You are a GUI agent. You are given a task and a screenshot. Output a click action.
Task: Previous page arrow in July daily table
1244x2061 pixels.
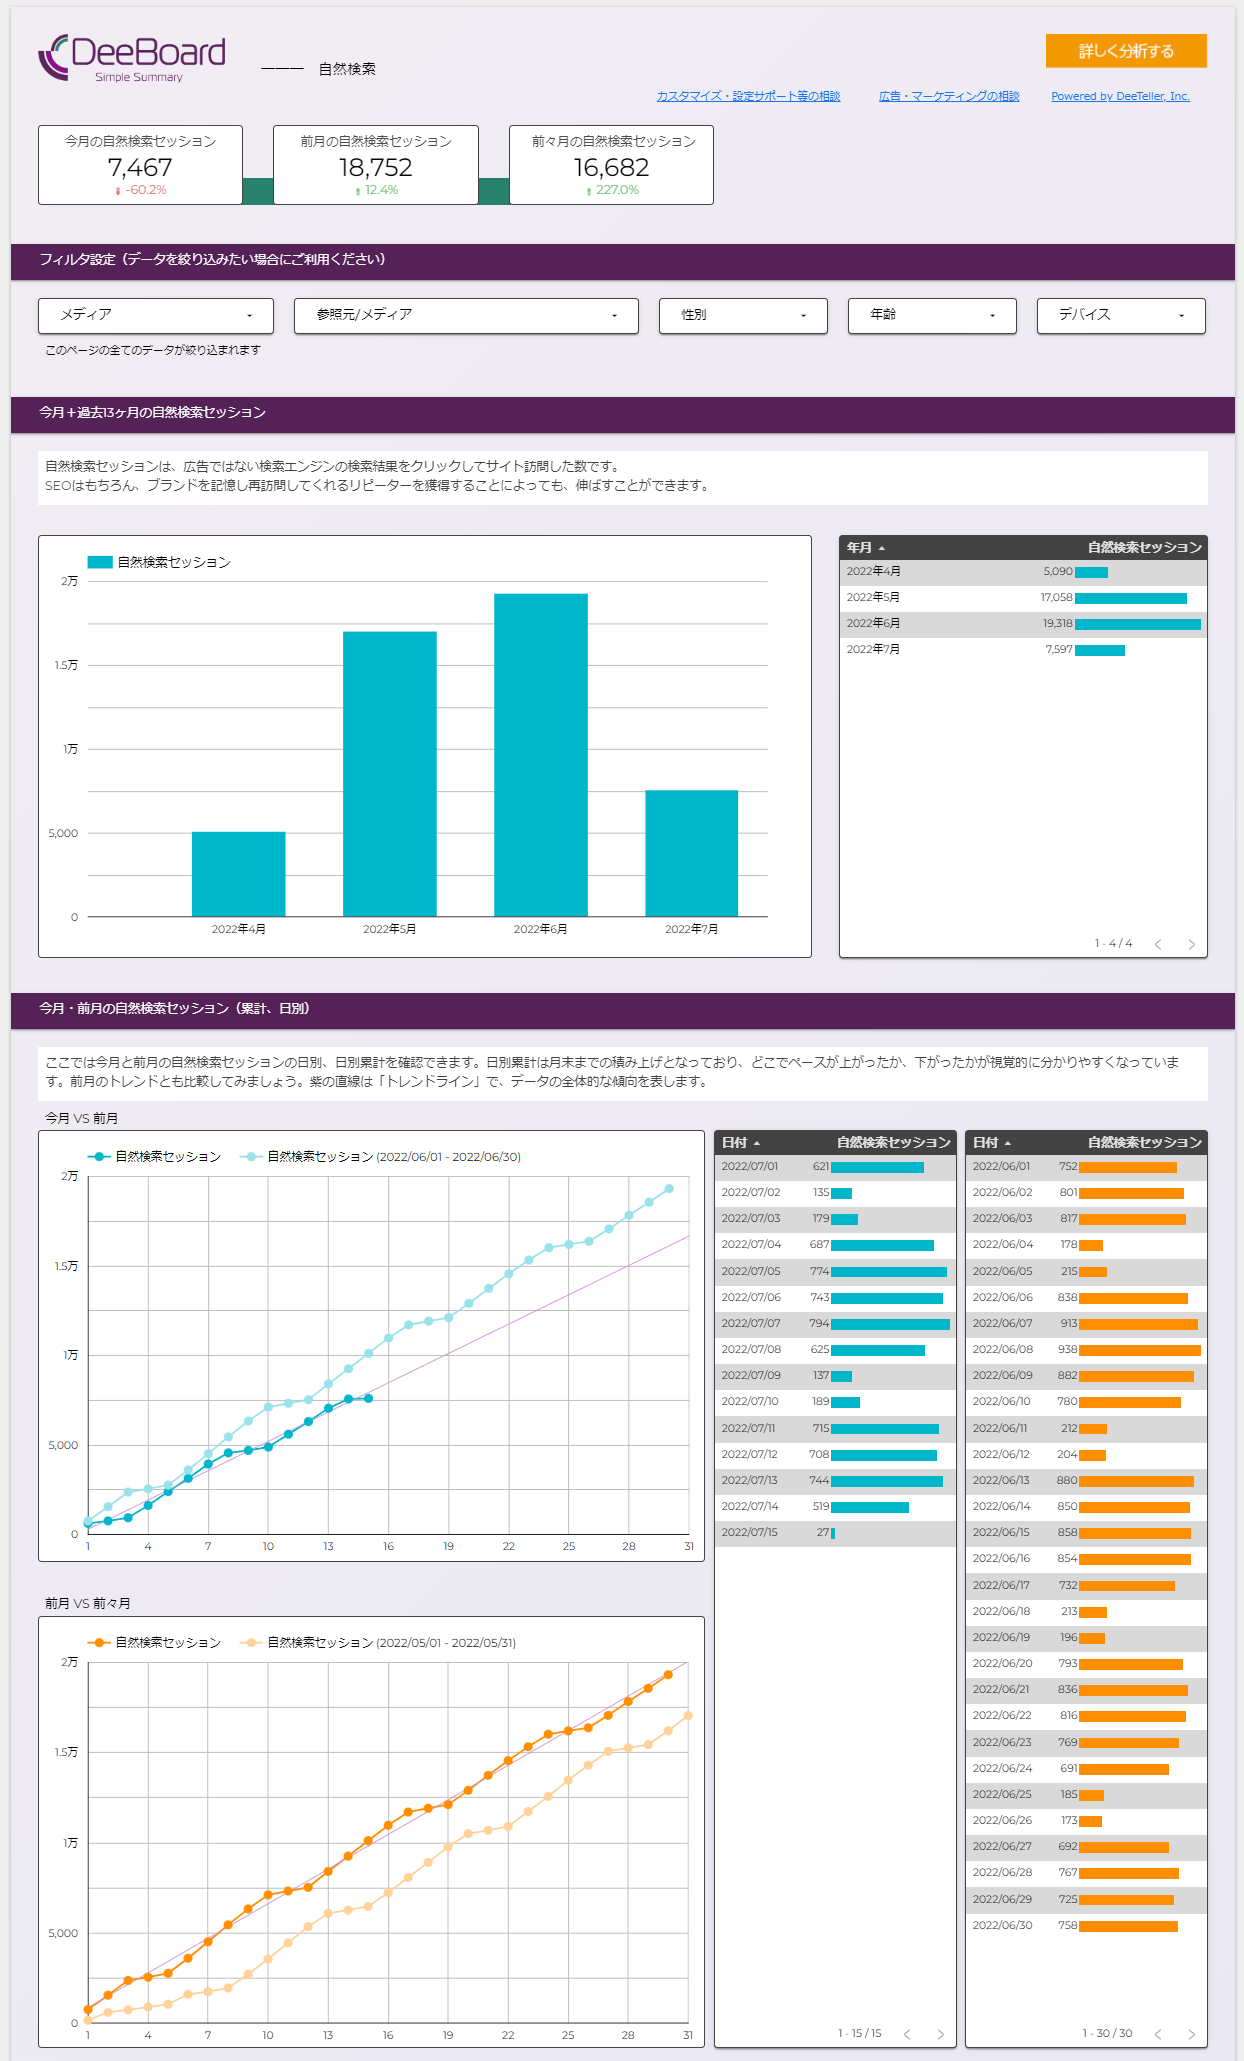click(x=907, y=2034)
